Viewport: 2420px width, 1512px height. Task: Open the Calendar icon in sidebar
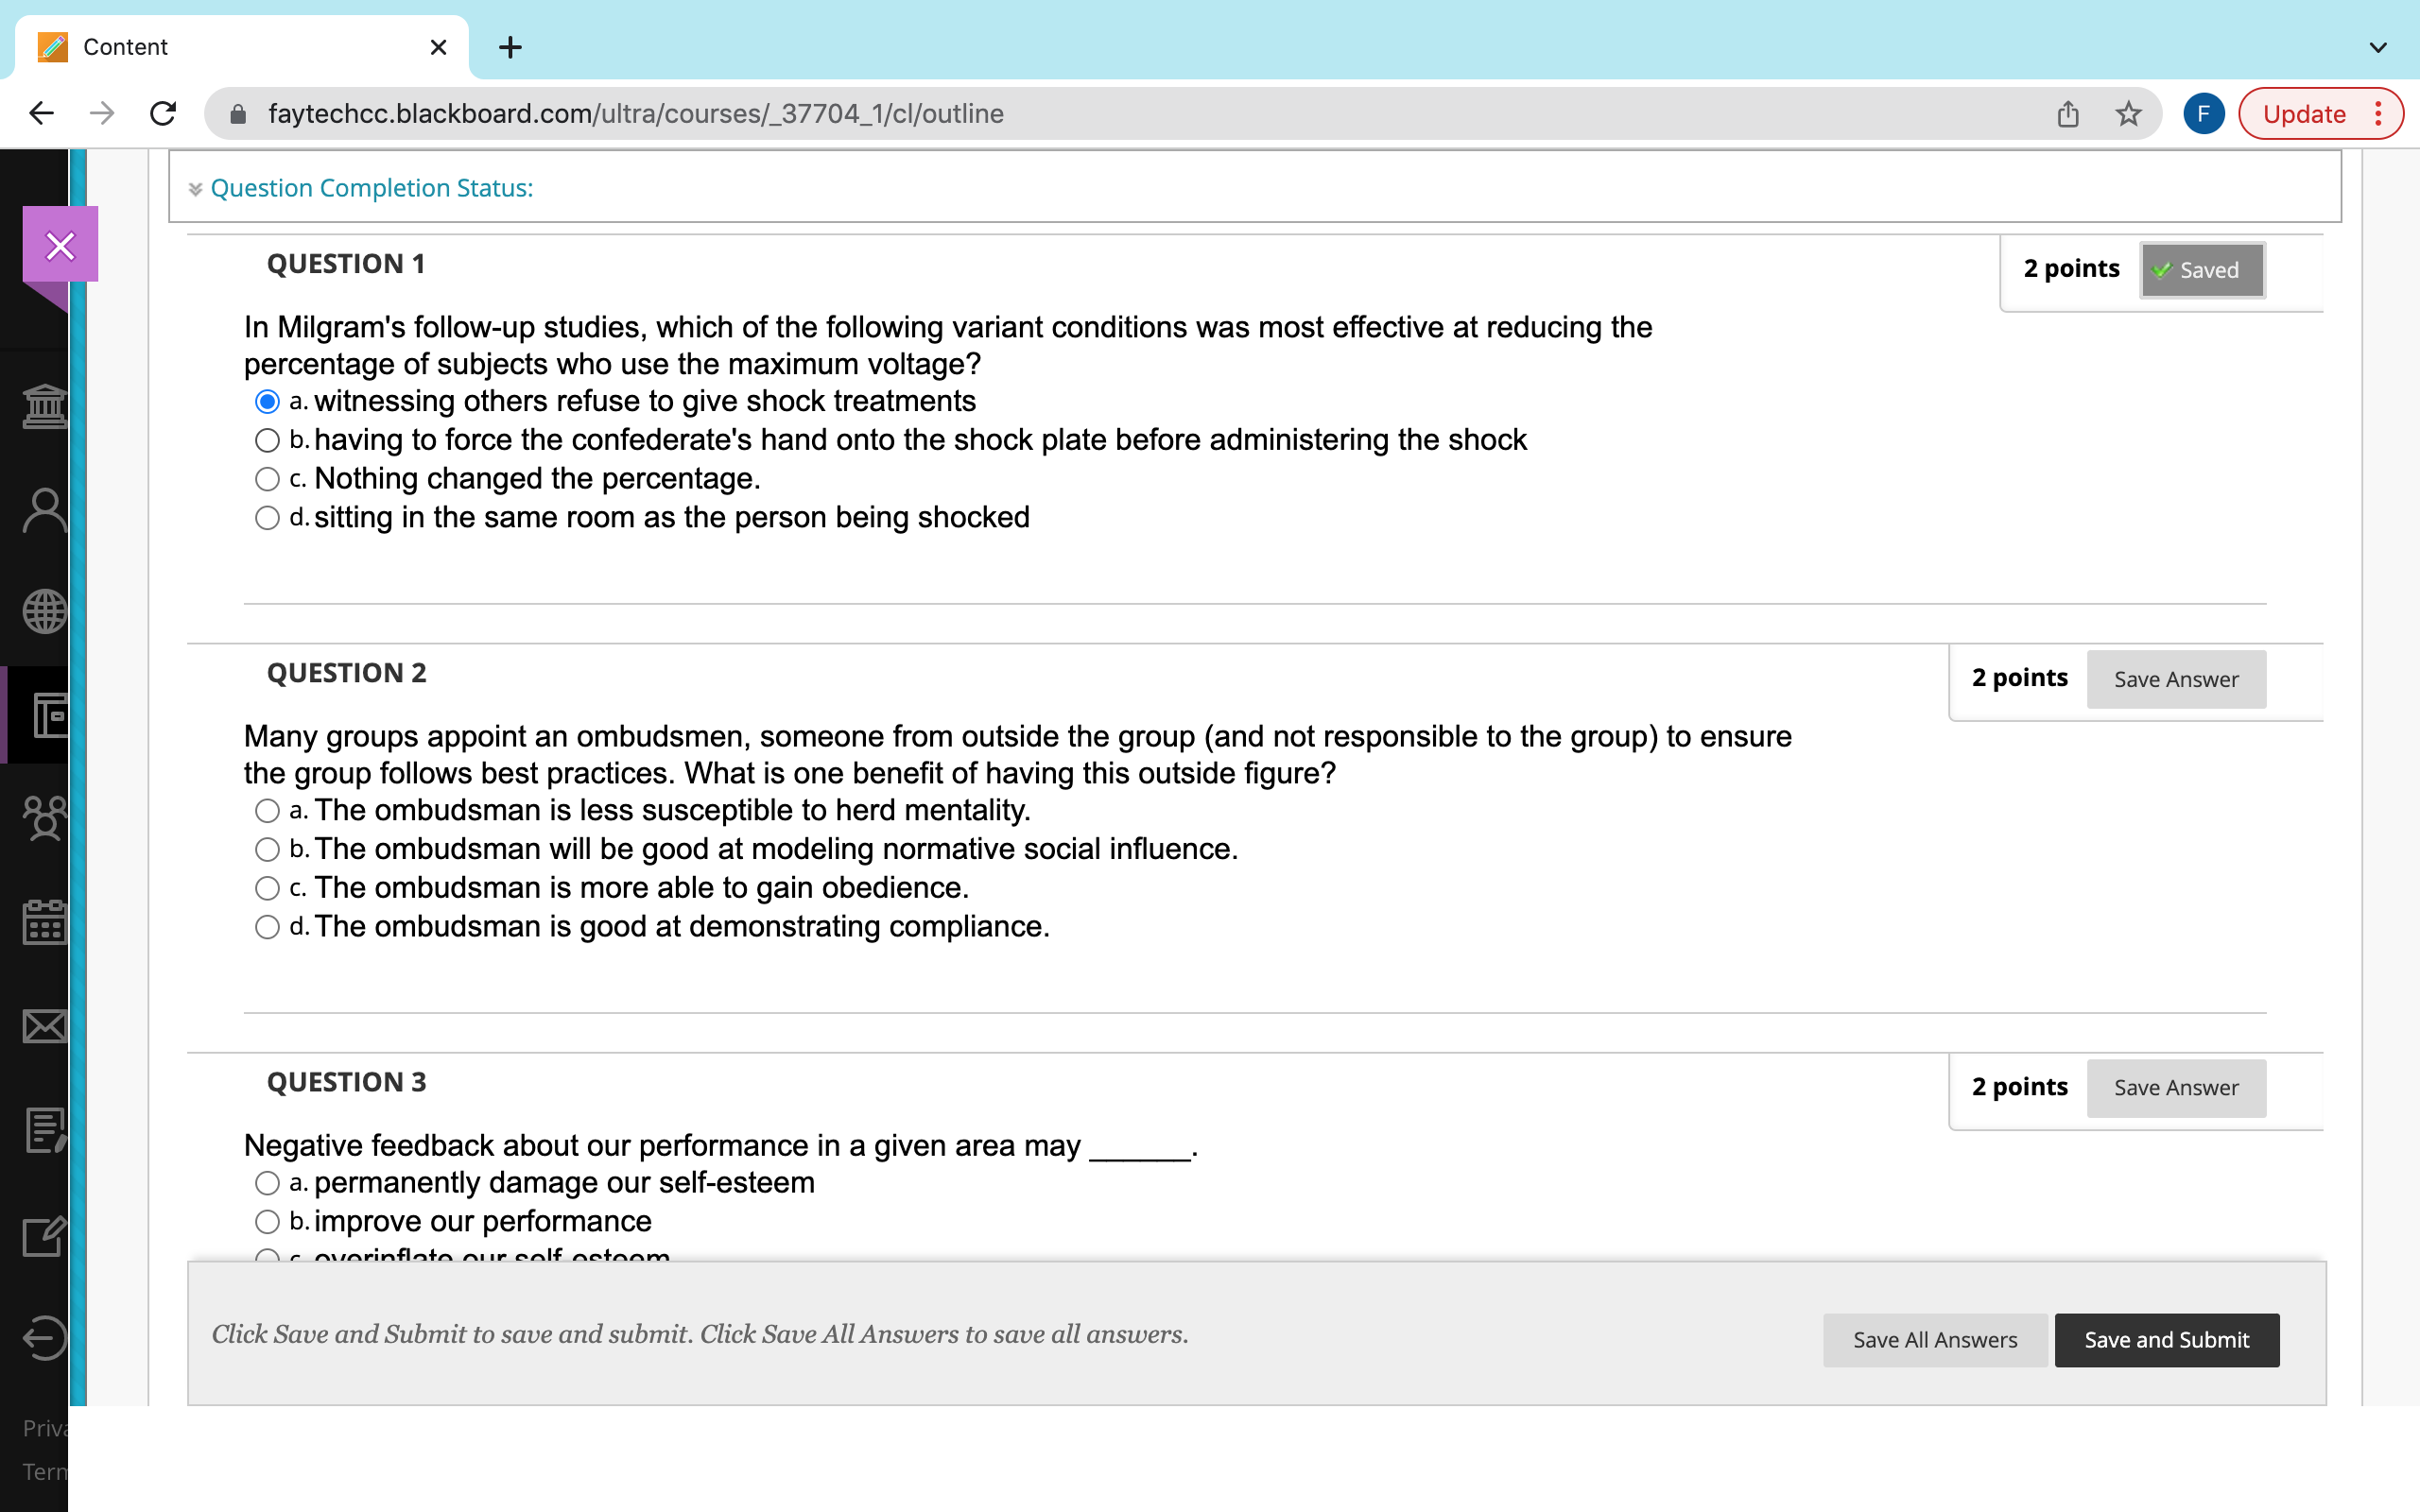pos(44,922)
